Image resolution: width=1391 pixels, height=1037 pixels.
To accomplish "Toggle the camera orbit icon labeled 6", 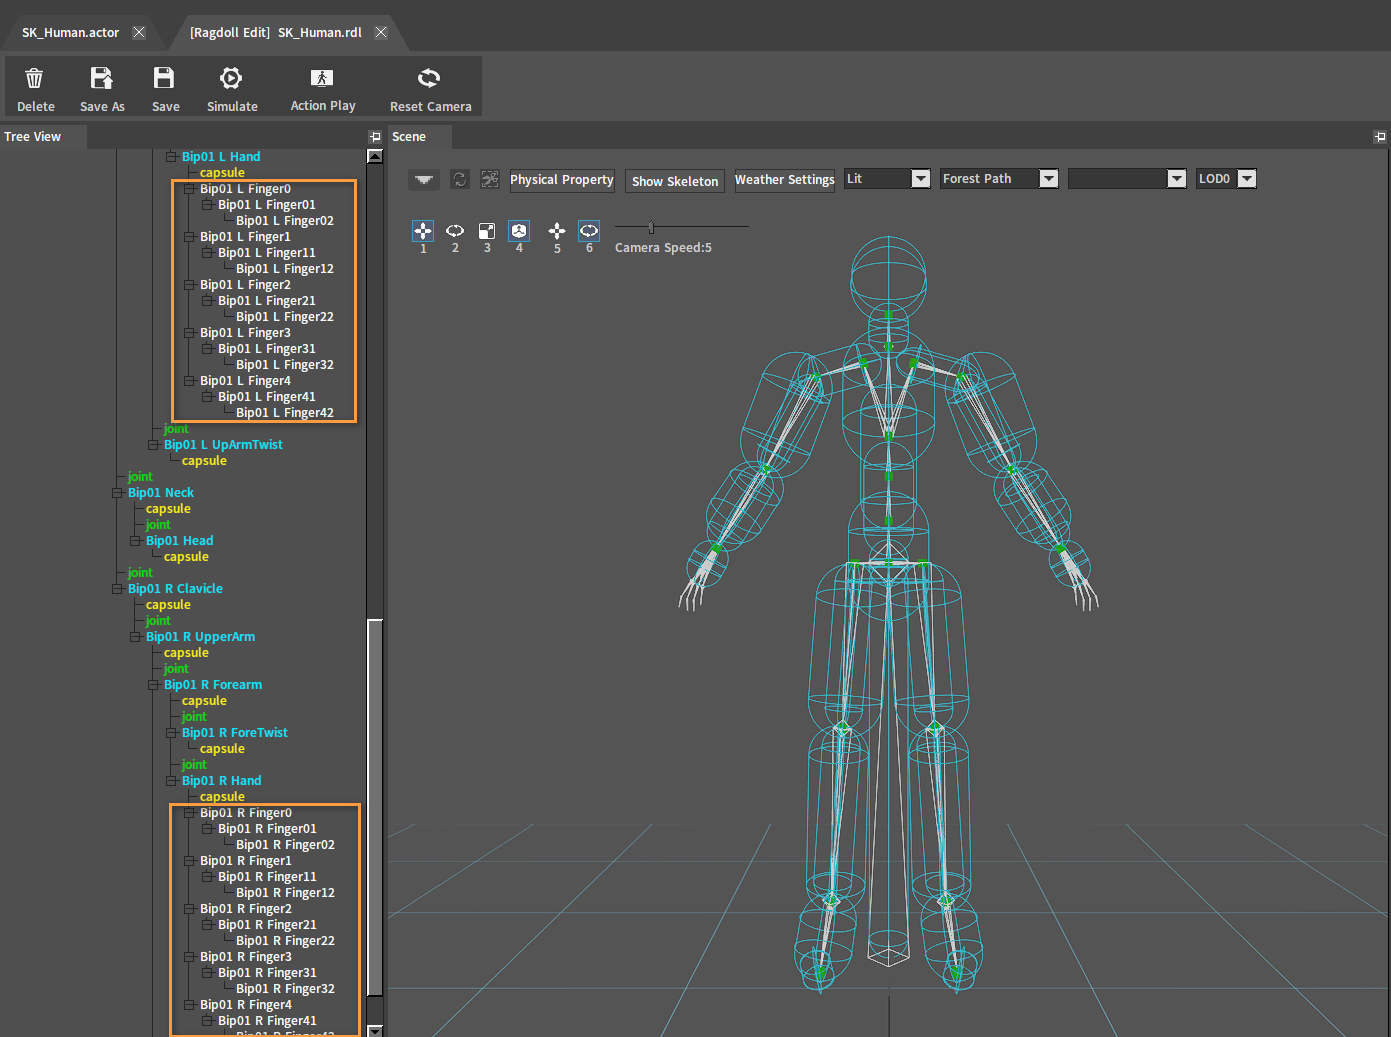I will point(589,231).
